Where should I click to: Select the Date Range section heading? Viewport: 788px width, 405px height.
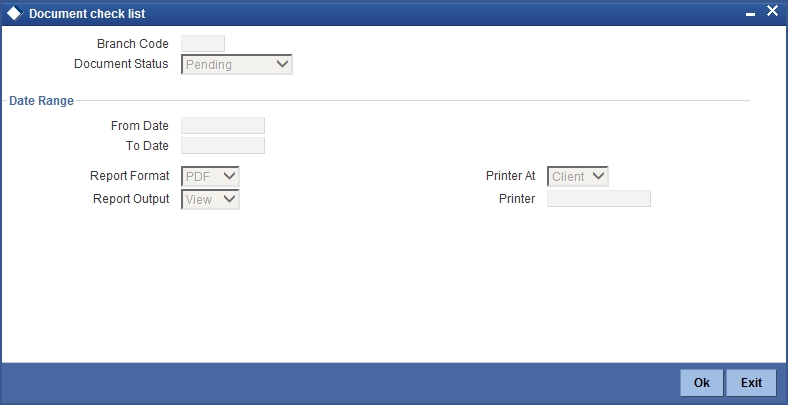click(x=42, y=100)
